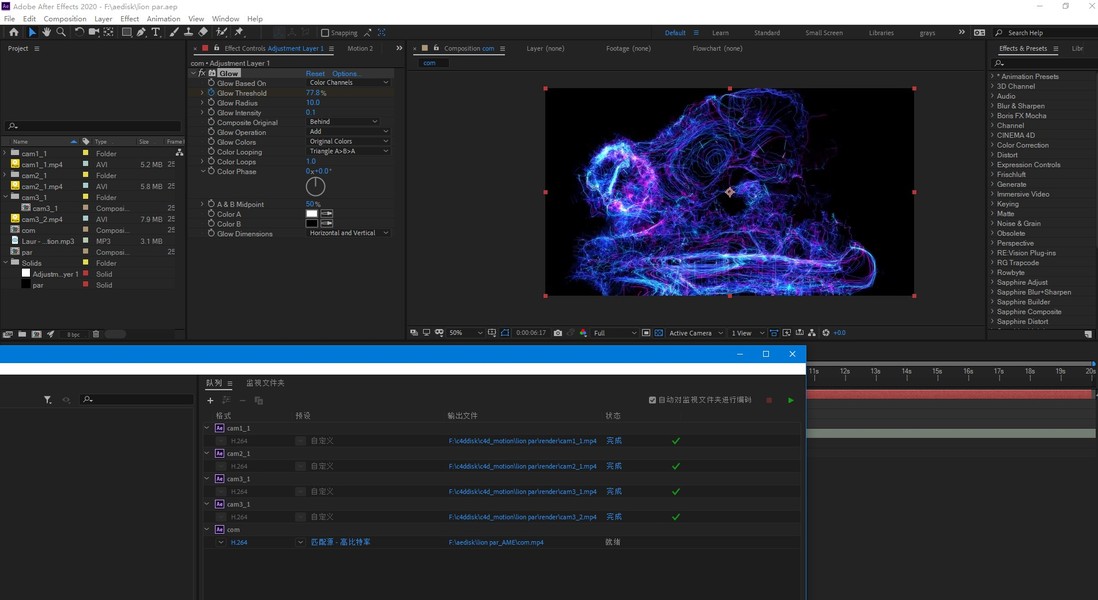The height and width of the screenshot is (600, 1098).
Task: Select the Zoom magnifier tool
Action: tap(61, 32)
